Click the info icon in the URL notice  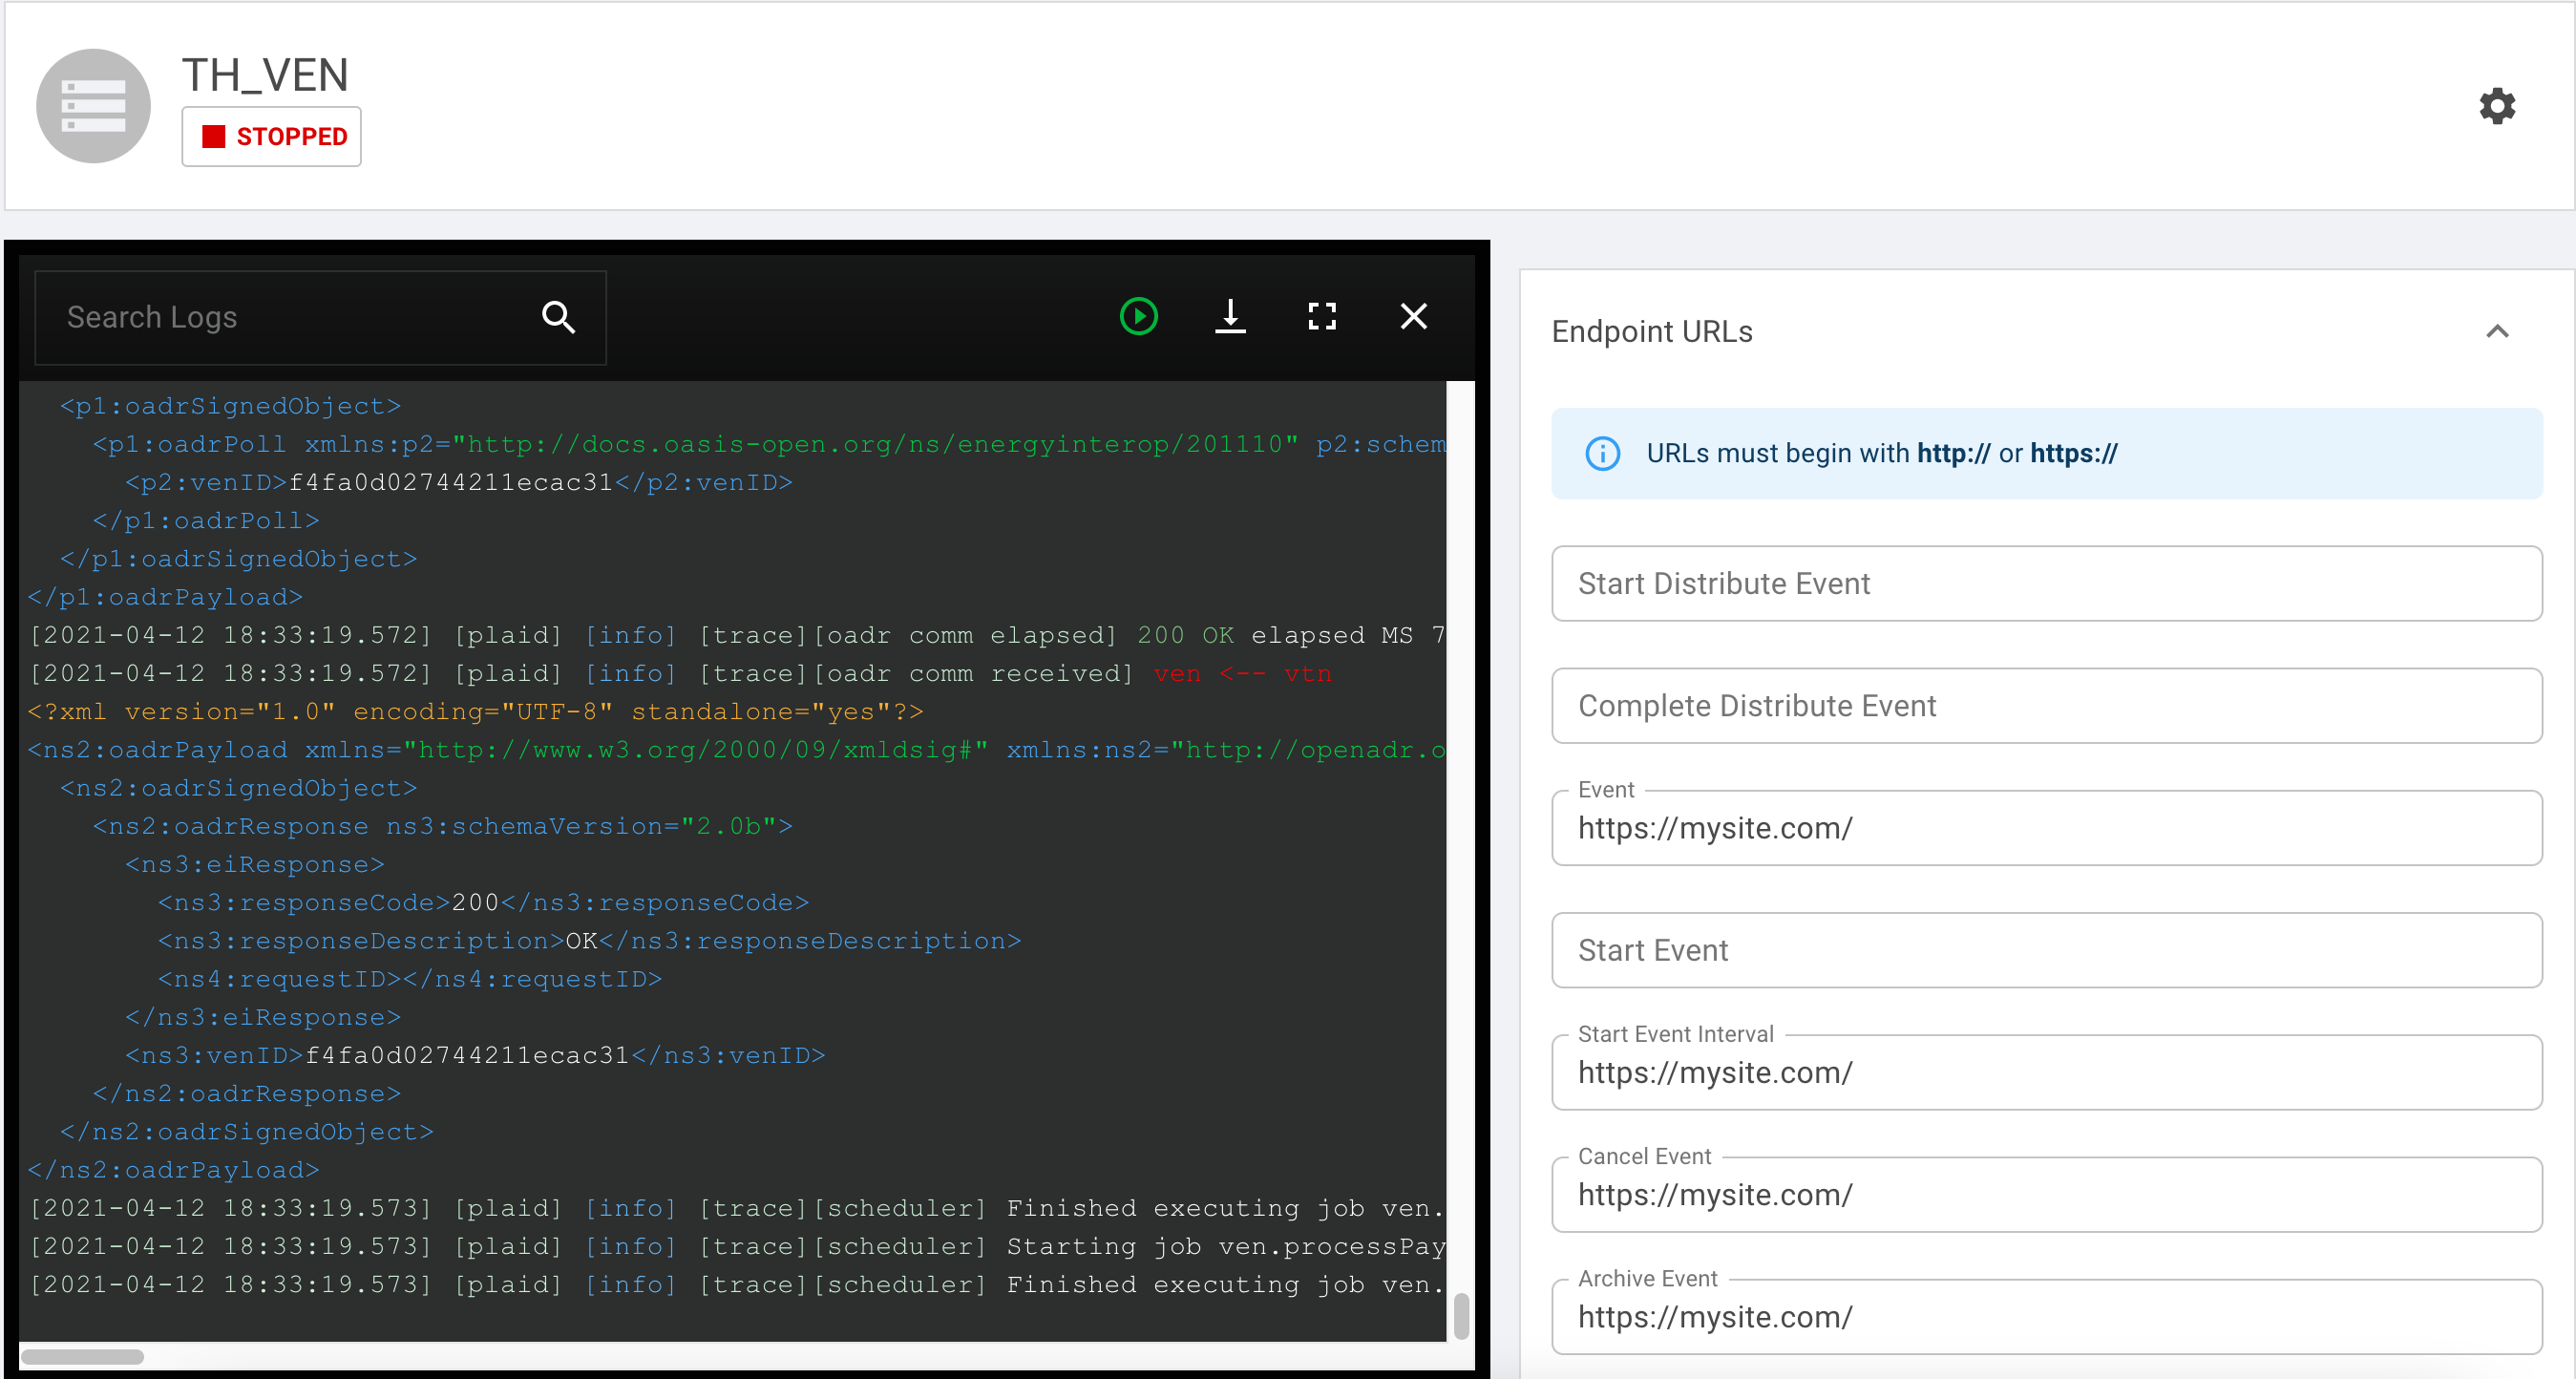coord(1602,454)
